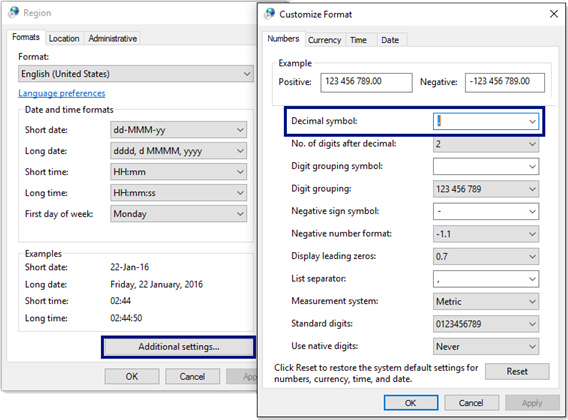The image size is (568, 420).
Task: Open the Decimal symbol dropdown
Action: pyautogui.click(x=486, y=121)
